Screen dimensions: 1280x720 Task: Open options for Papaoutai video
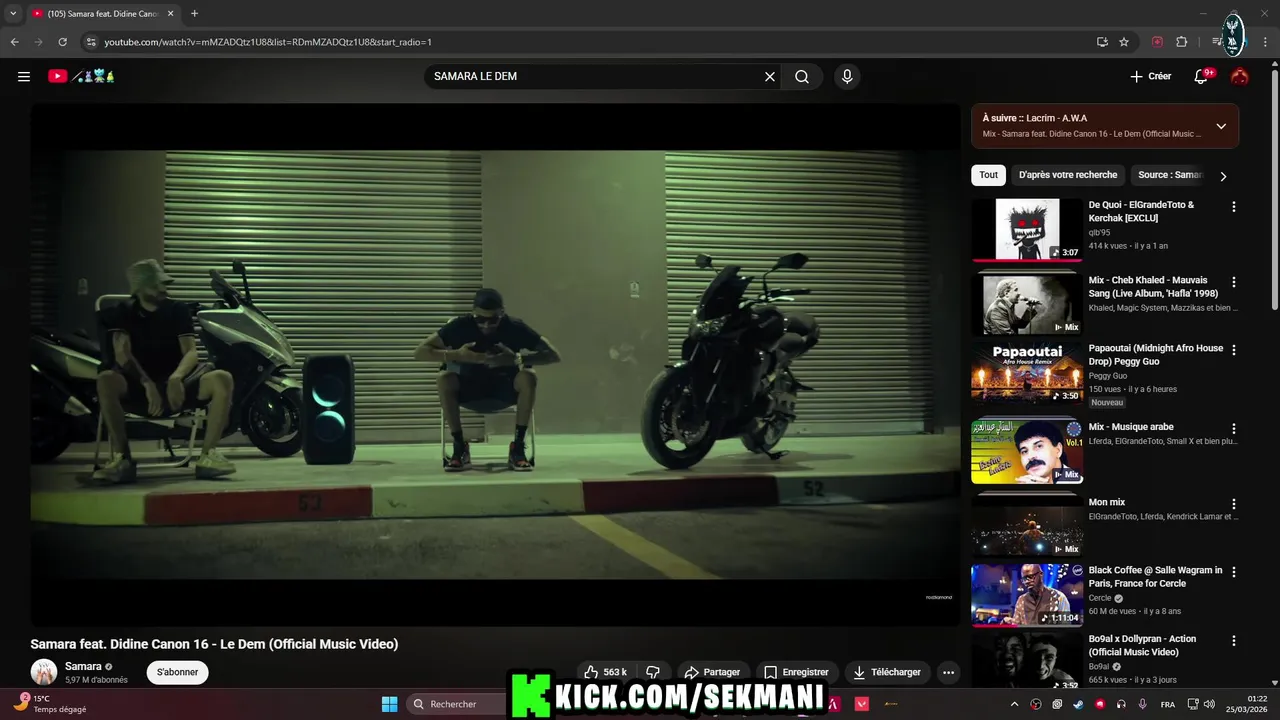[x=1233, y=350]
